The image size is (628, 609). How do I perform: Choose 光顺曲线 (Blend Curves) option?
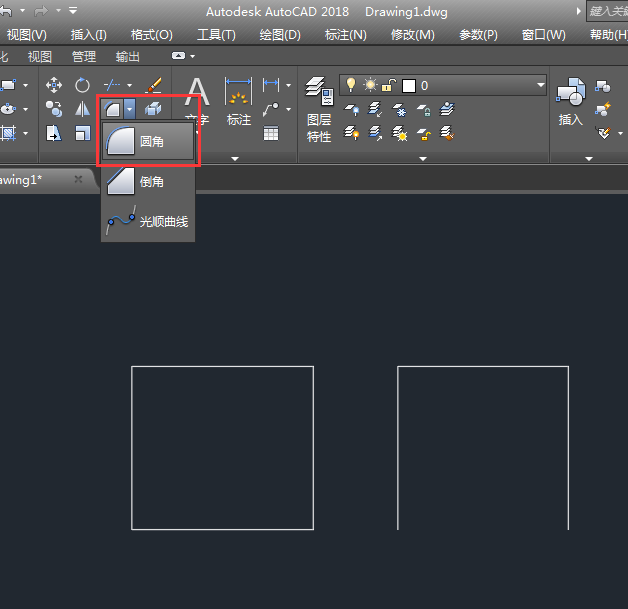coord(148,221)
